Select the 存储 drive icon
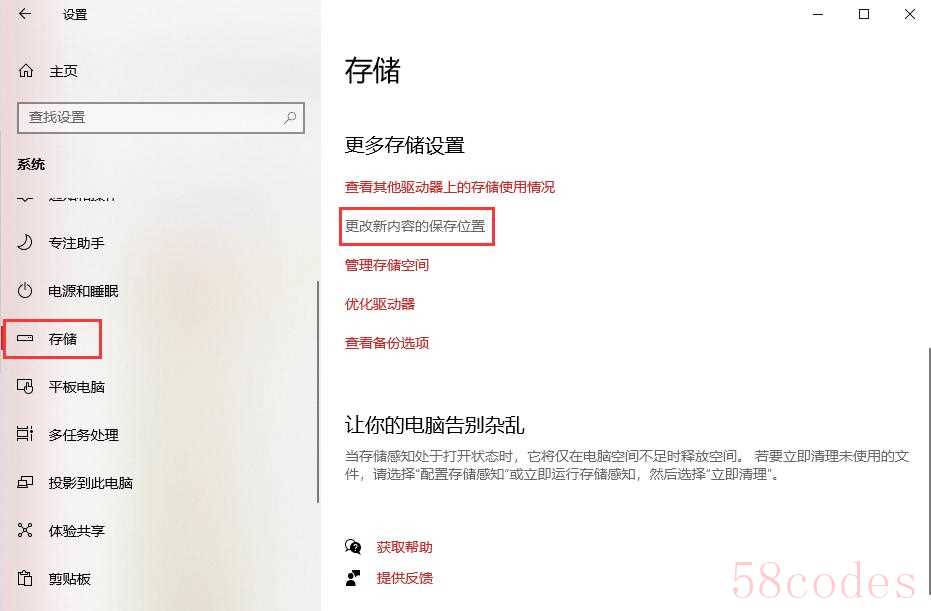 25,338
